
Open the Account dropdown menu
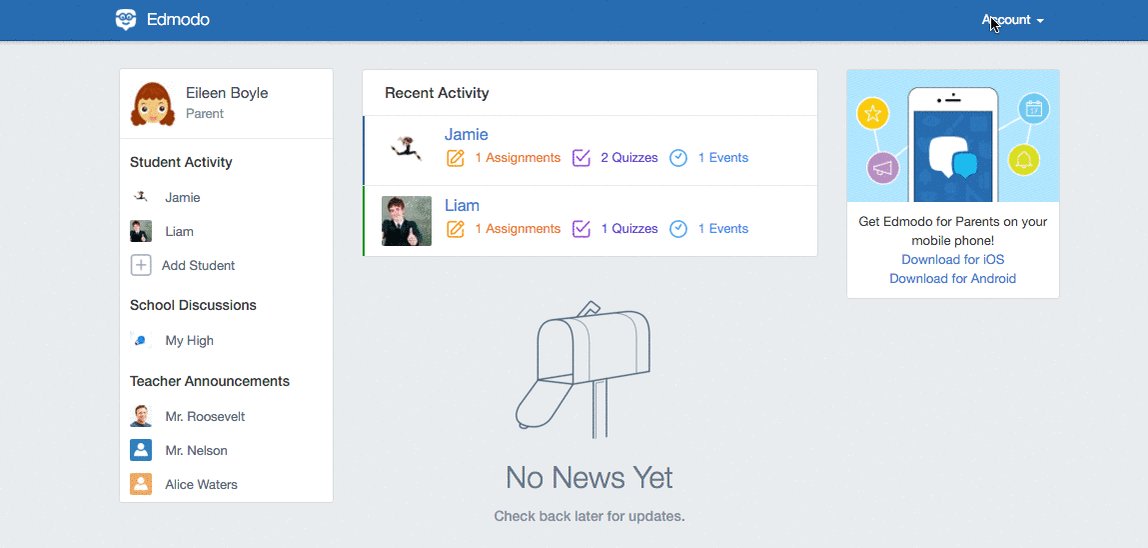pyautogui.click(x=1013, y=20)
